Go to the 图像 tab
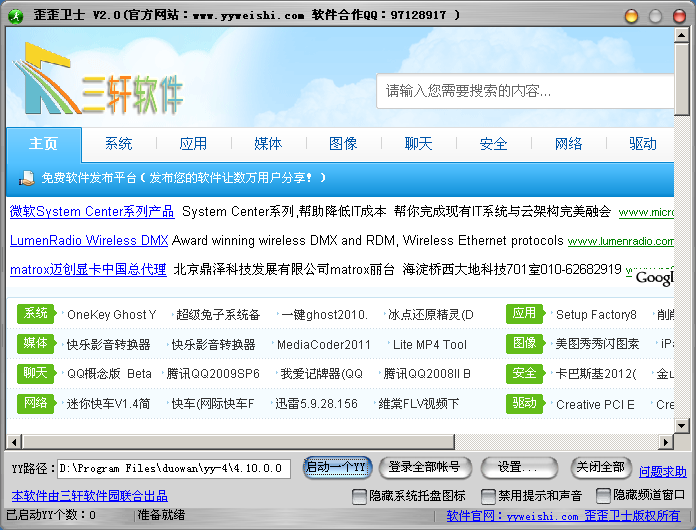696x530 pixels. coord(343,144)
